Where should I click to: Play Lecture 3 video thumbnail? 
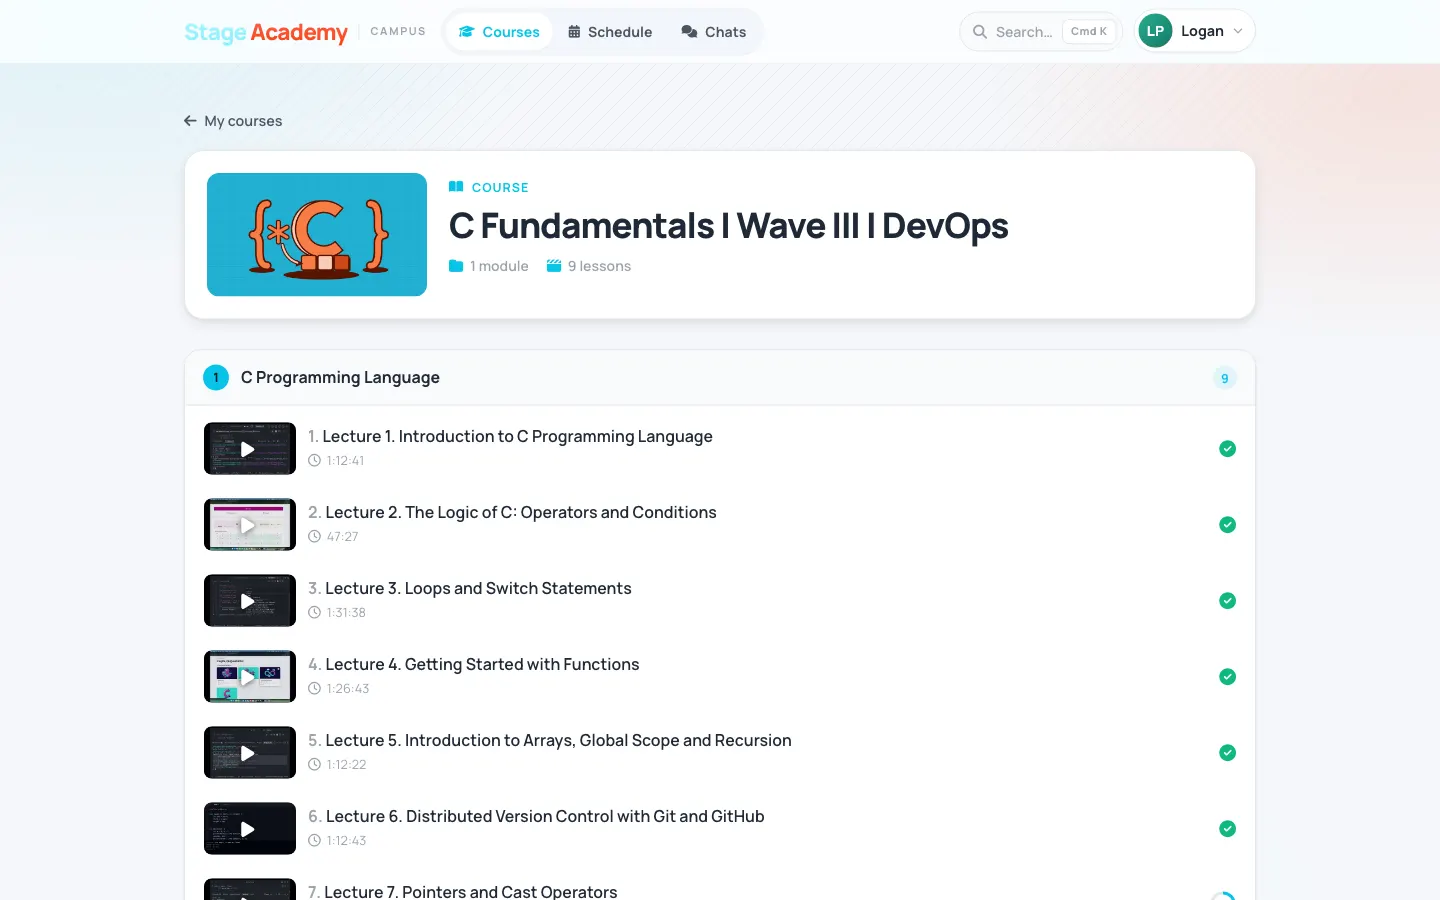coord(250,601)
